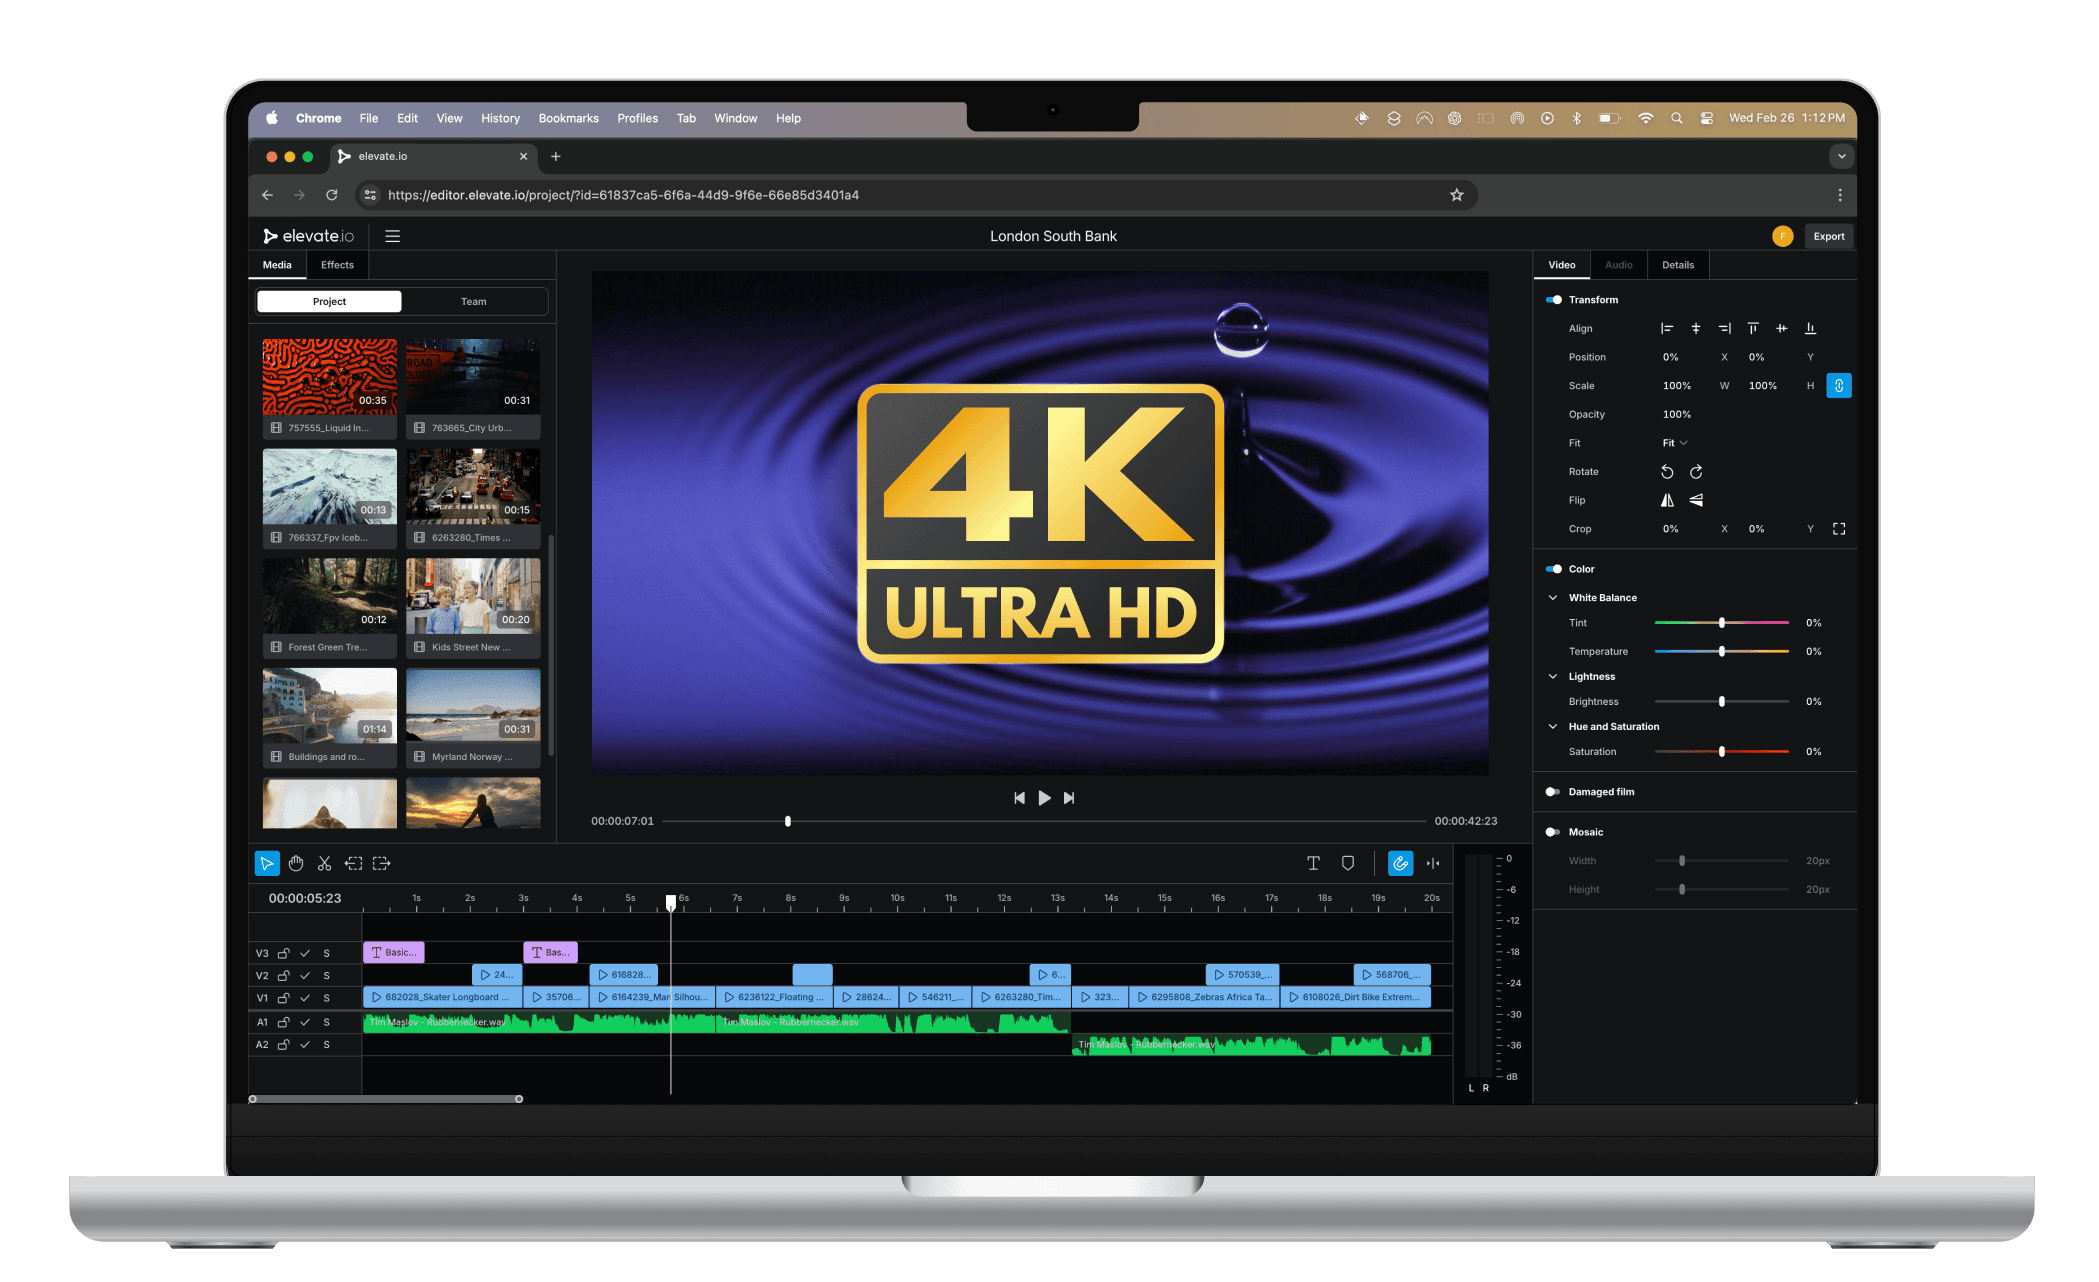Viewport: 2099px width, 1282px height.
Task: Open the hamburger menu beside logo
Action: tap(392, 236)
